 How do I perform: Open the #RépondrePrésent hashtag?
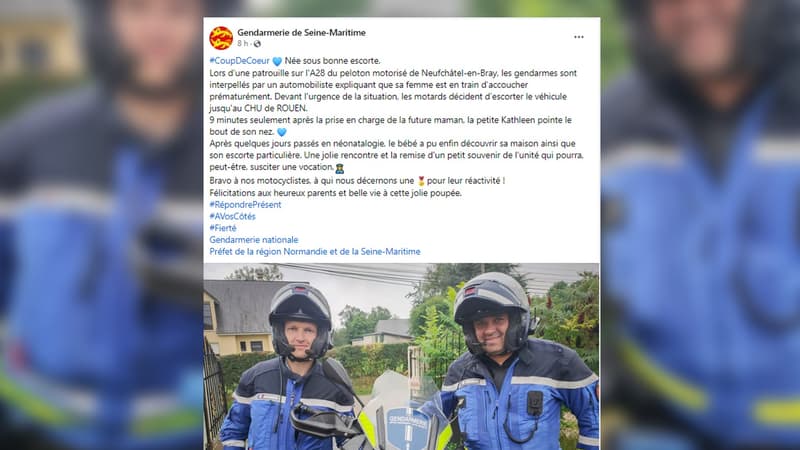tap(245, 205)
